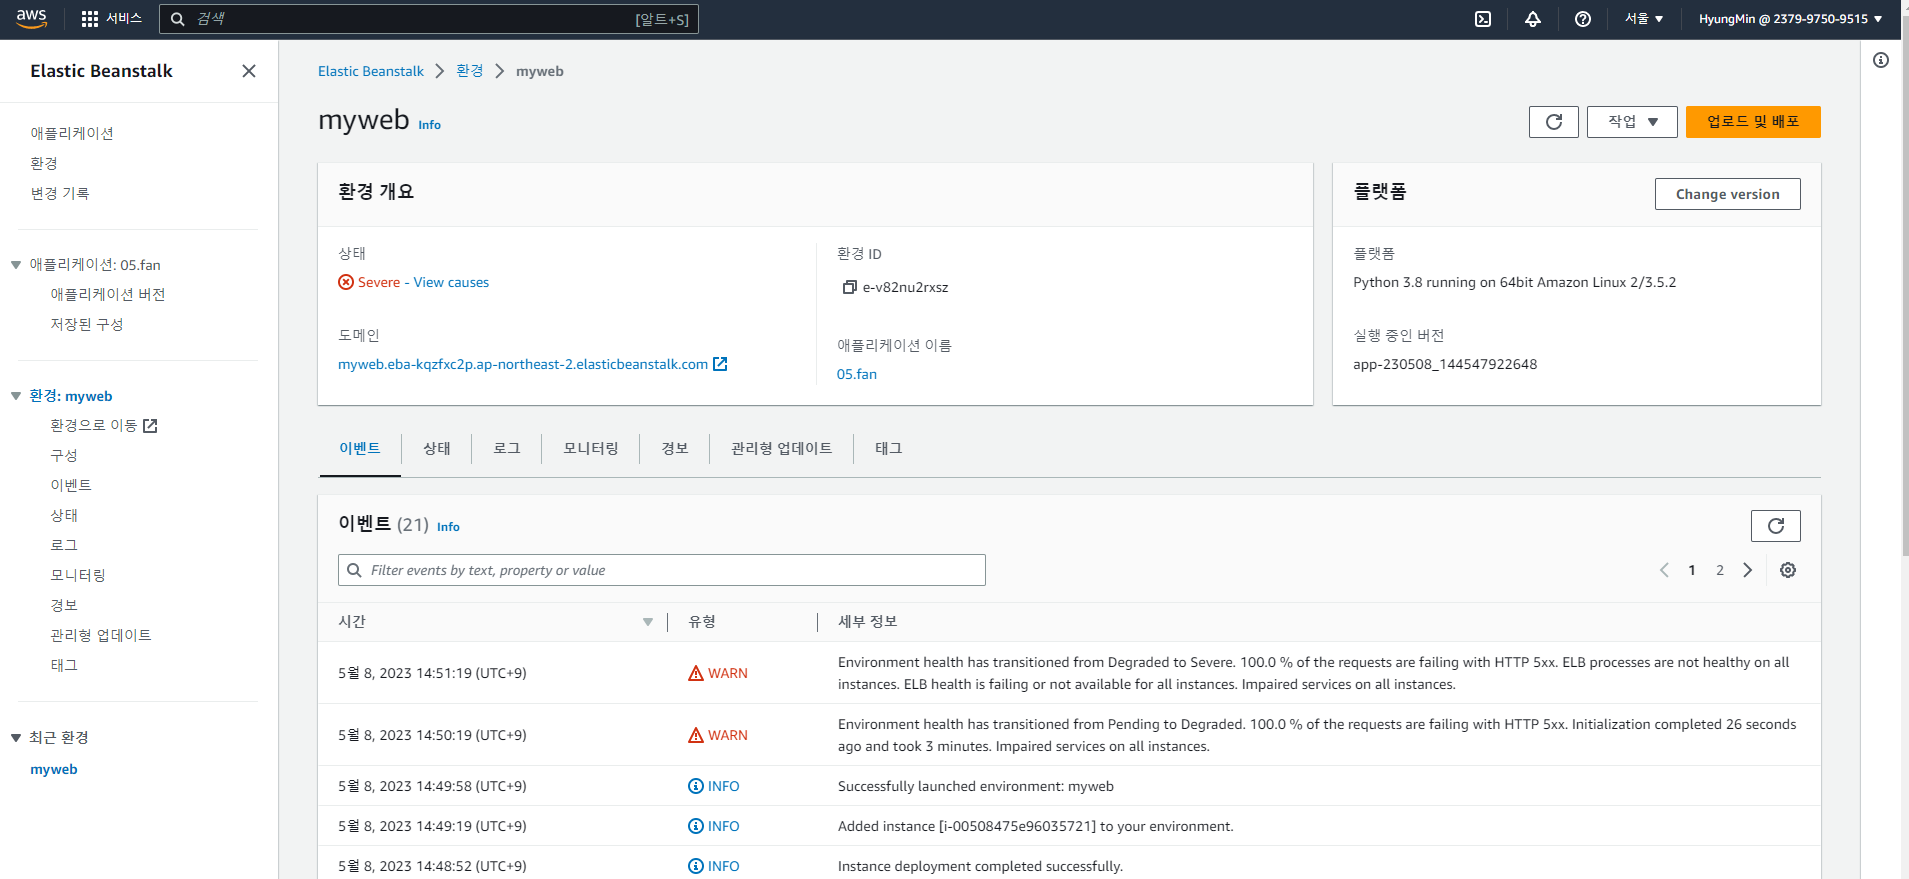Switch to the 경보 tab
1909x879 pixels.
675,449
